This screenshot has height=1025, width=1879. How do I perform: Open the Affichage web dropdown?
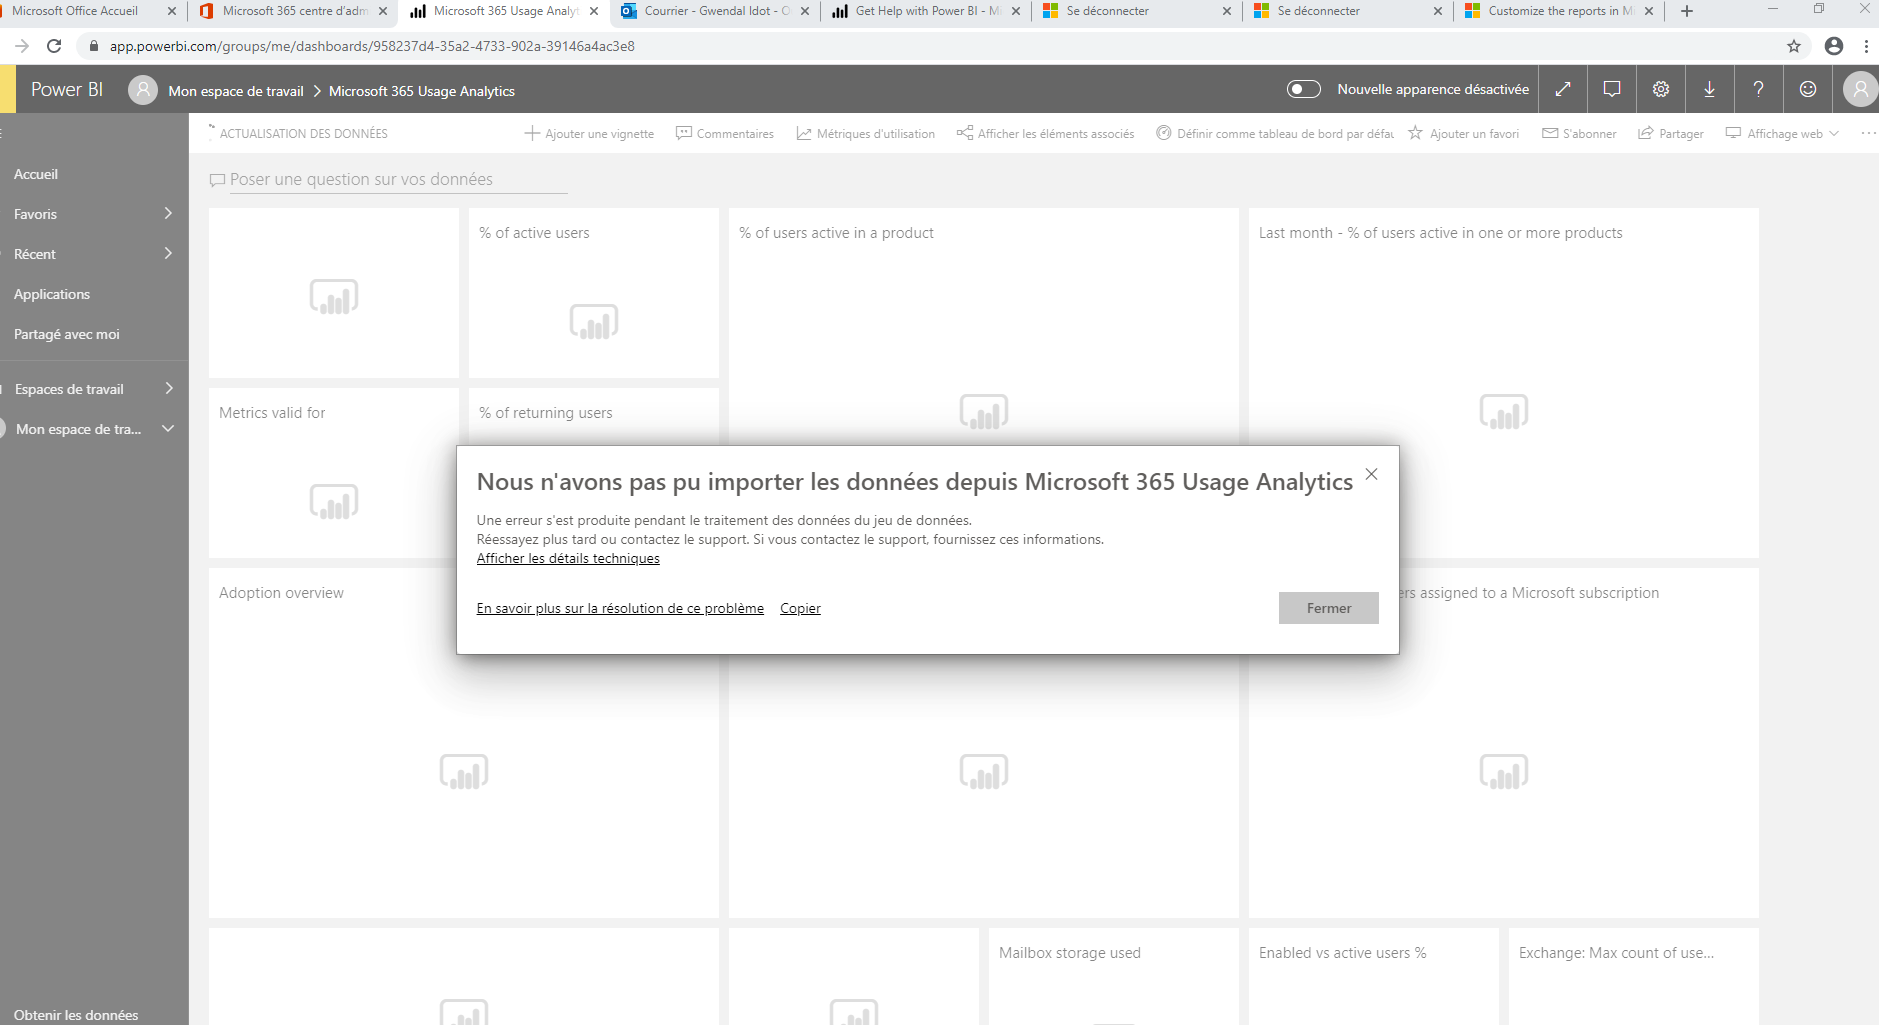click(x=1782, y=133)
